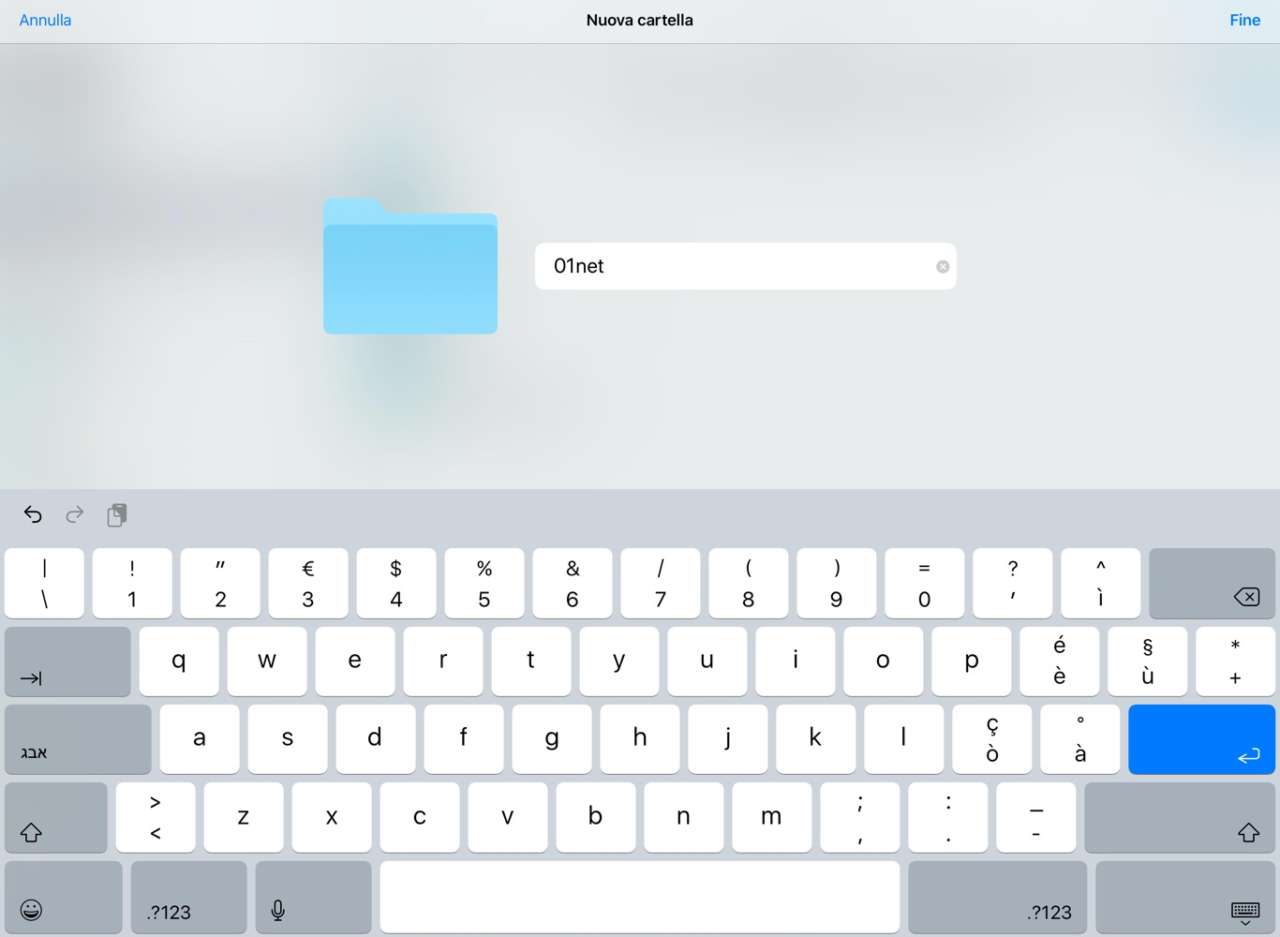Switch to right .?123 symbols layout
This screenshot has height=937, width=1280.
(997, 897)
